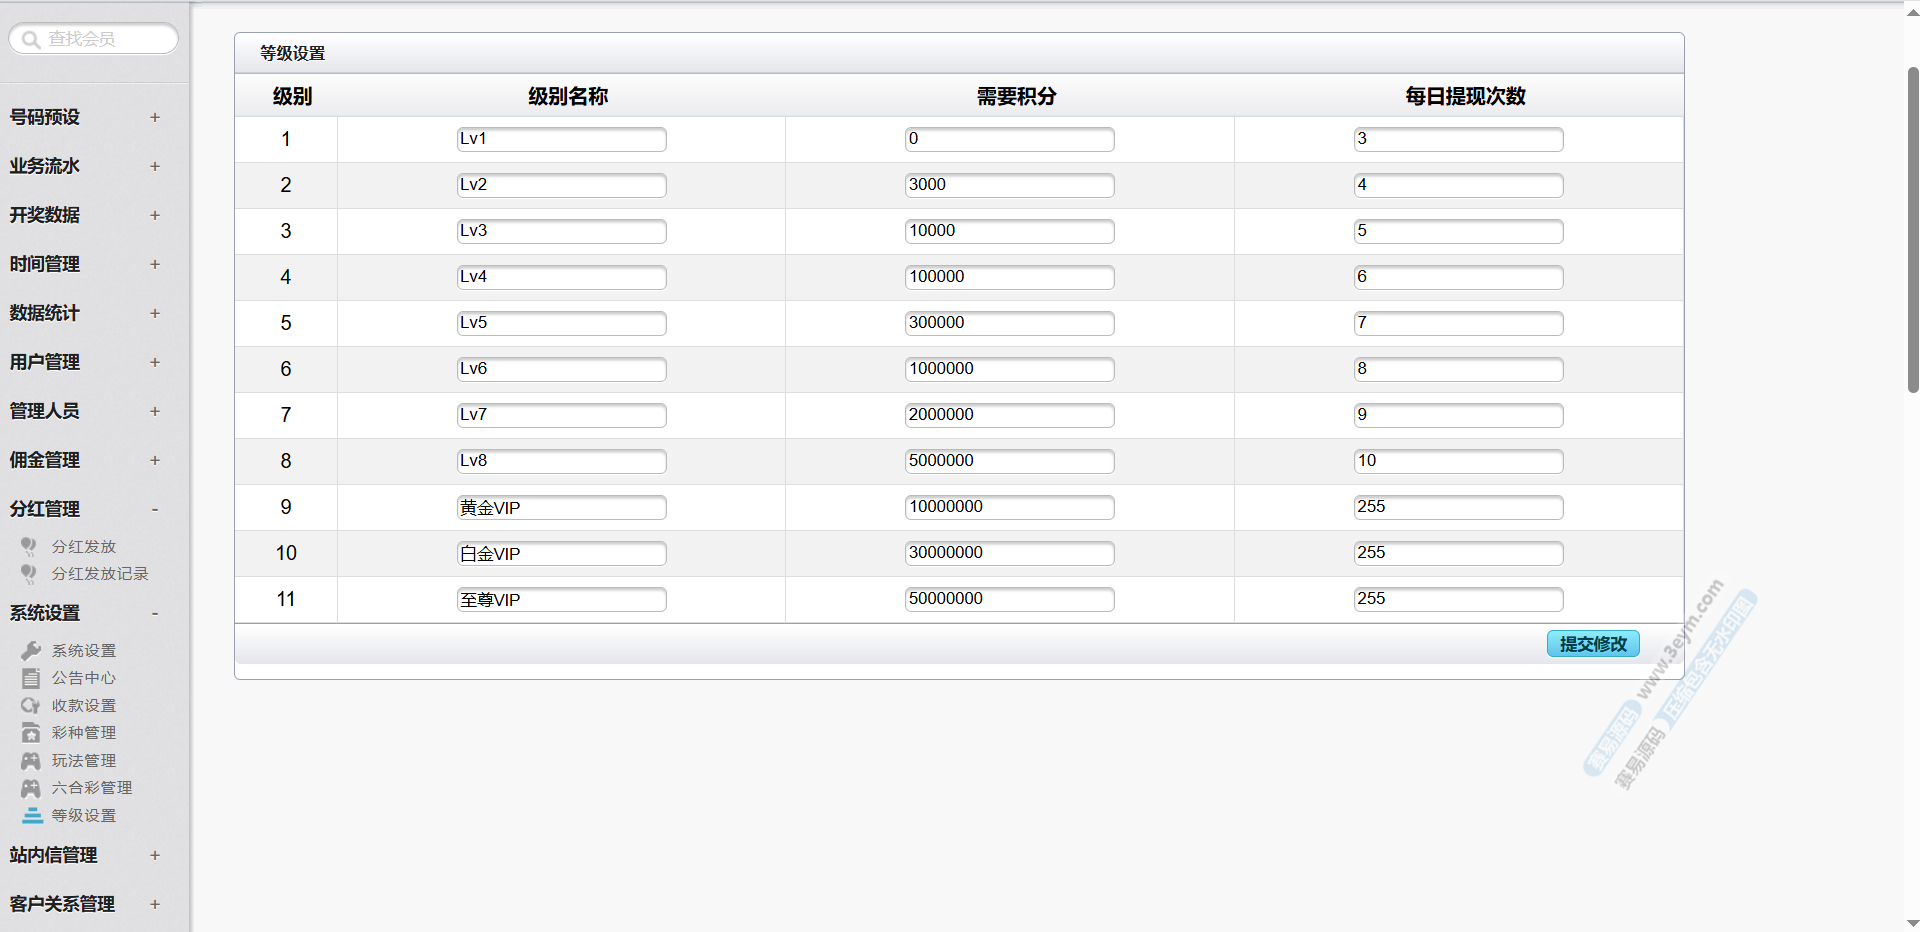This screenshot has width=1920, height=932.
Task: Click the gamepad icon for 六合彩管理
Action: click(x=31, y=788)
